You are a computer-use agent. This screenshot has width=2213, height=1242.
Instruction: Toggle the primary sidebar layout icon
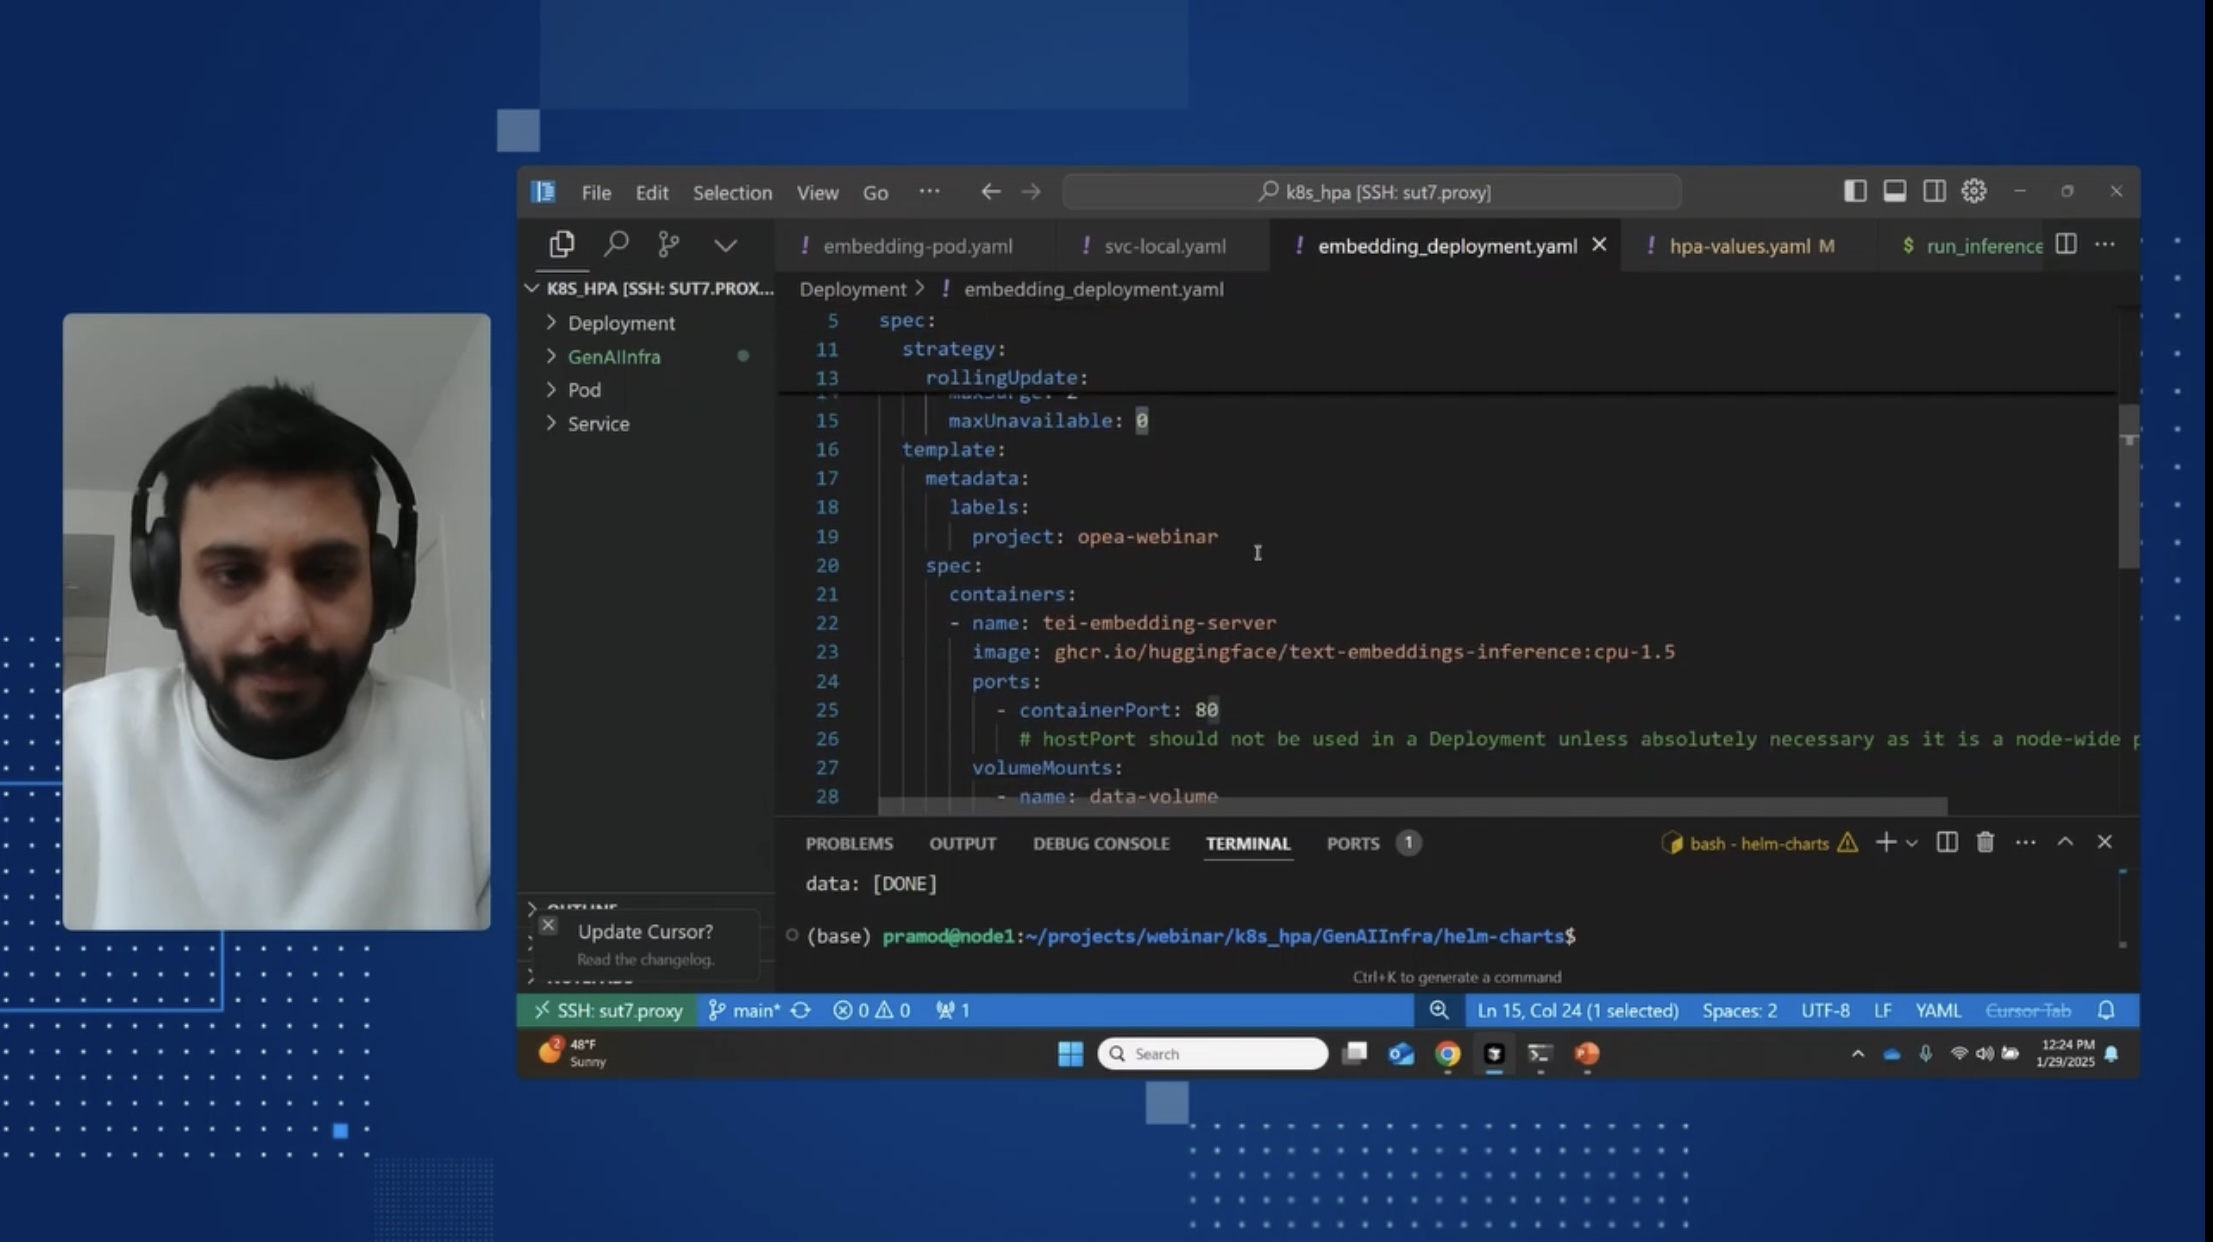coord(1854,191)
